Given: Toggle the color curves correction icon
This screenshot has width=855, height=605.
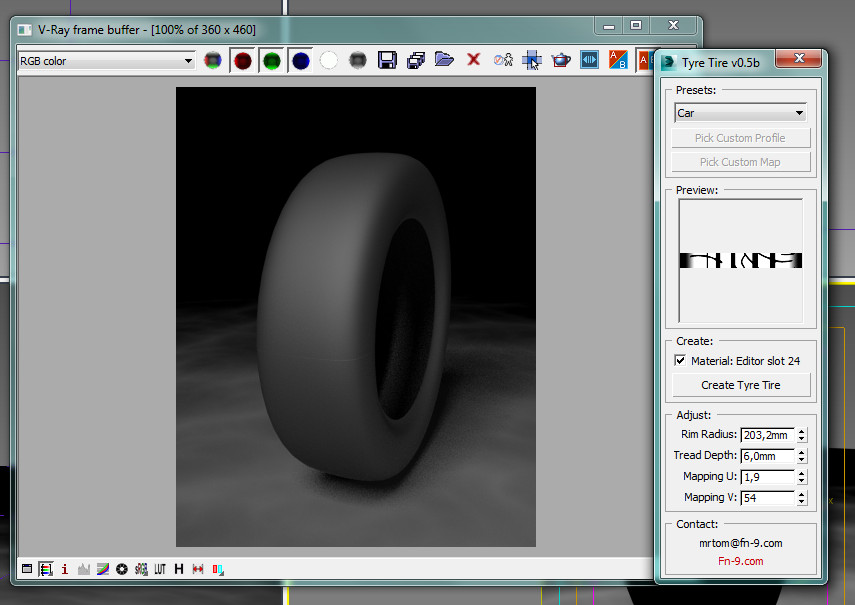Looking at the screenshot, I should click(x=102, y=569).
